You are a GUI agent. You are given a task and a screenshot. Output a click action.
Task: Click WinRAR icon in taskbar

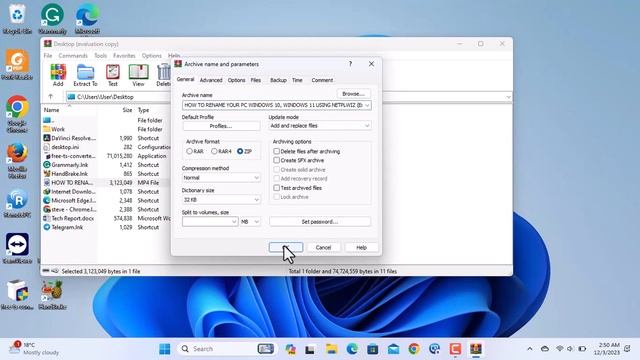(x=476, y=349)
